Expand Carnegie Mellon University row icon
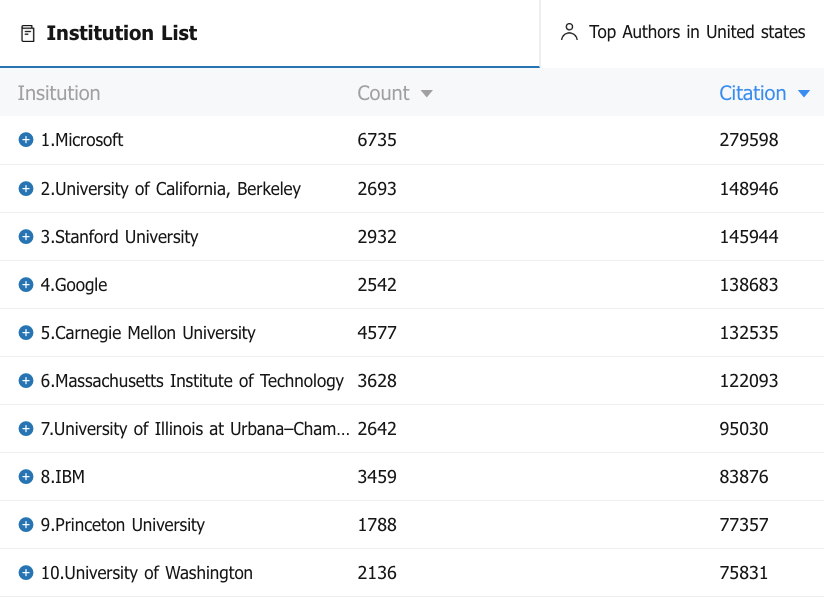This screenshot has height=597, width=824. coord(26,332)
